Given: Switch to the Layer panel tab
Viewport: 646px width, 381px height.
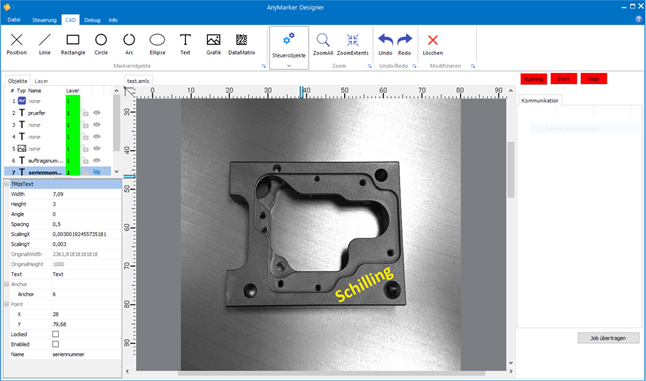Looking at the screenshot, I should 41,81.
